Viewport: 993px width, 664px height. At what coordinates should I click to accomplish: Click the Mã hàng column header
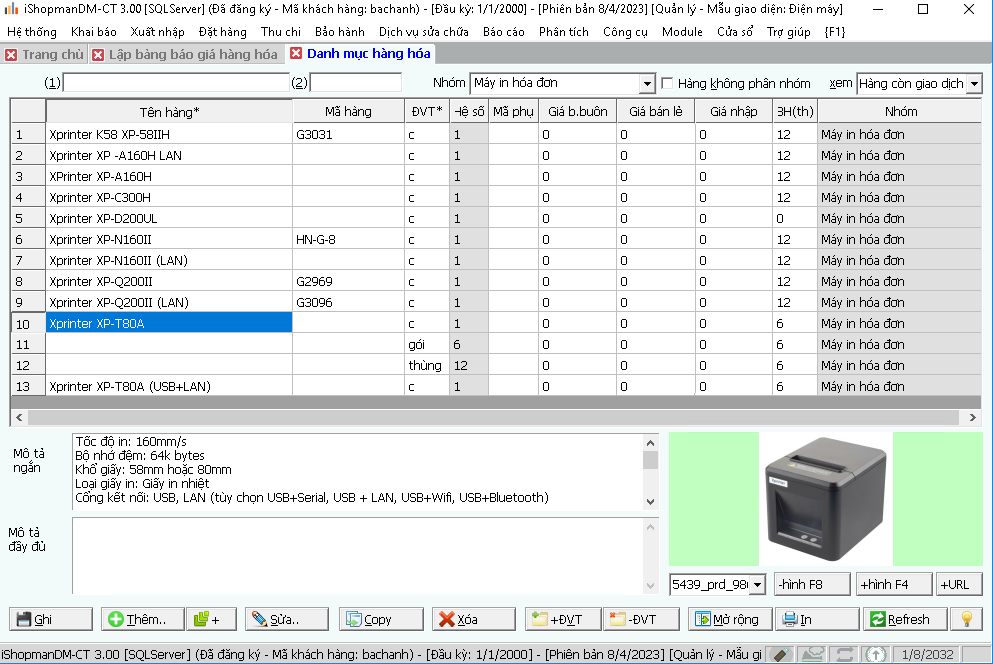point(348,112)
